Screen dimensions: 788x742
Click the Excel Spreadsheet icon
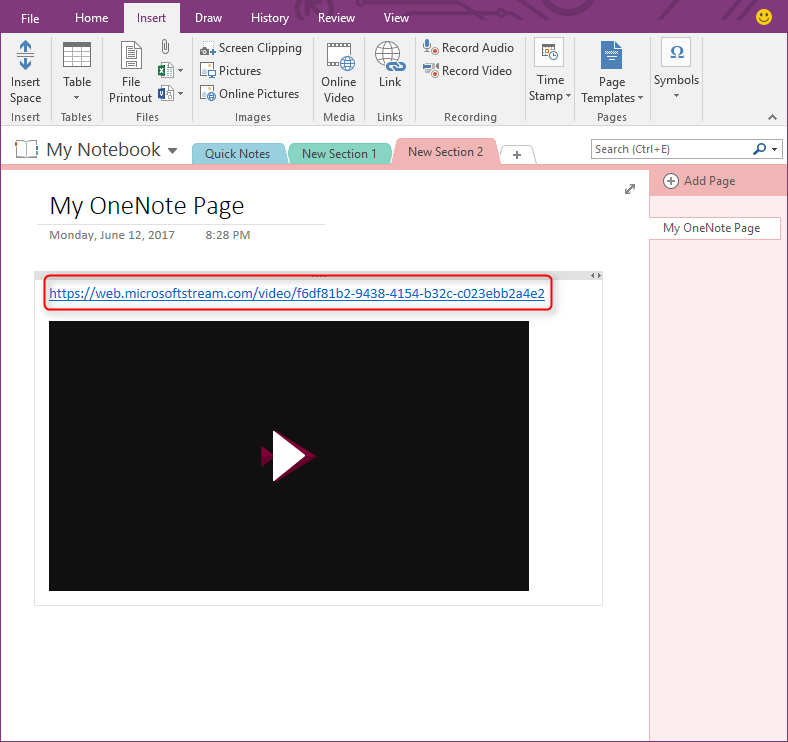coord(166,70)
